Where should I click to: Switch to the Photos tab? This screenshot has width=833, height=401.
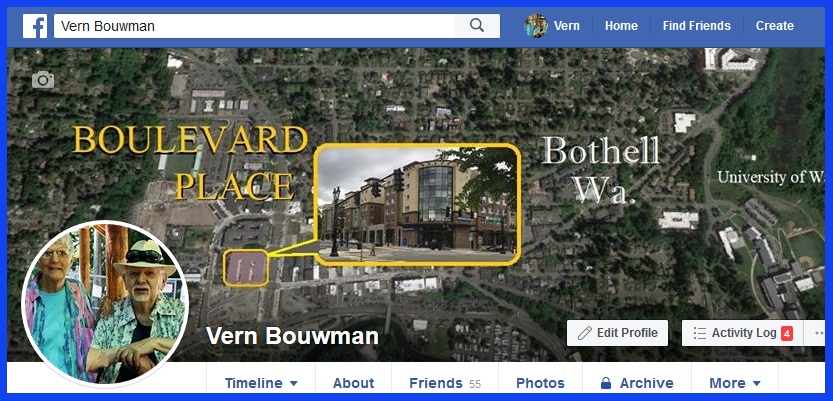pos(540,383)
